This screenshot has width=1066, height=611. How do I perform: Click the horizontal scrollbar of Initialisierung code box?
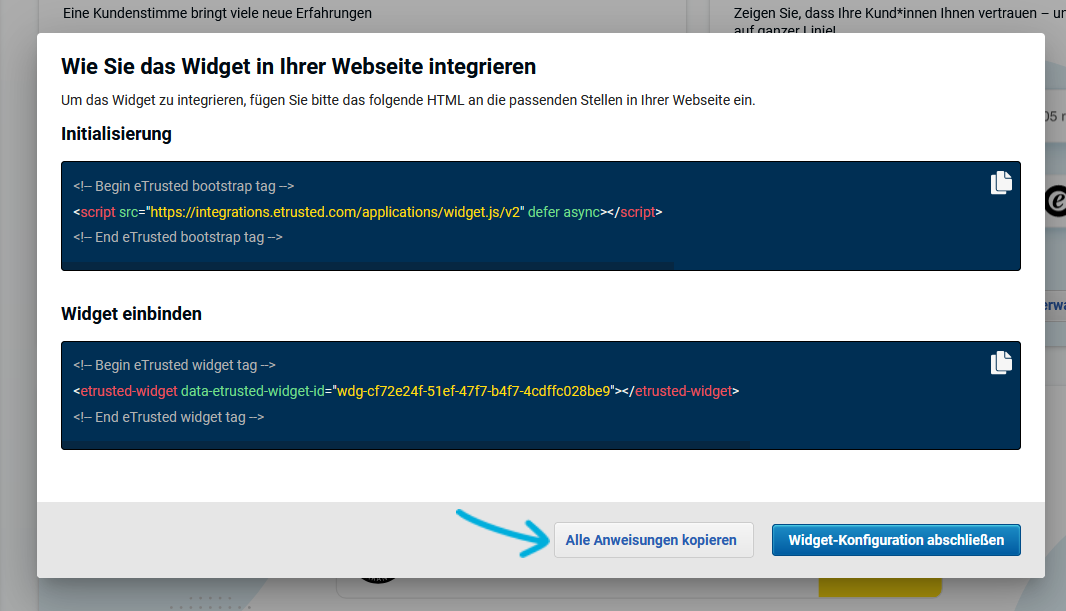pos(368,266)
